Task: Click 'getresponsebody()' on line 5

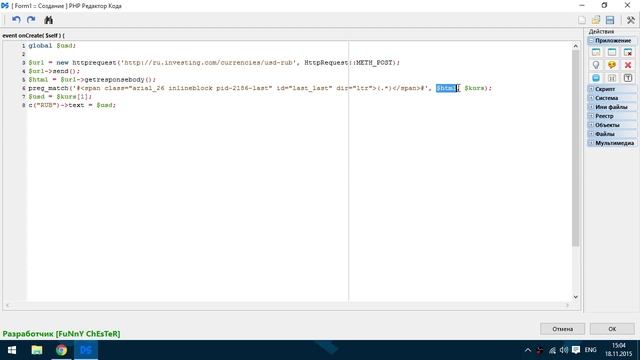Action: (x=118, y=80)
